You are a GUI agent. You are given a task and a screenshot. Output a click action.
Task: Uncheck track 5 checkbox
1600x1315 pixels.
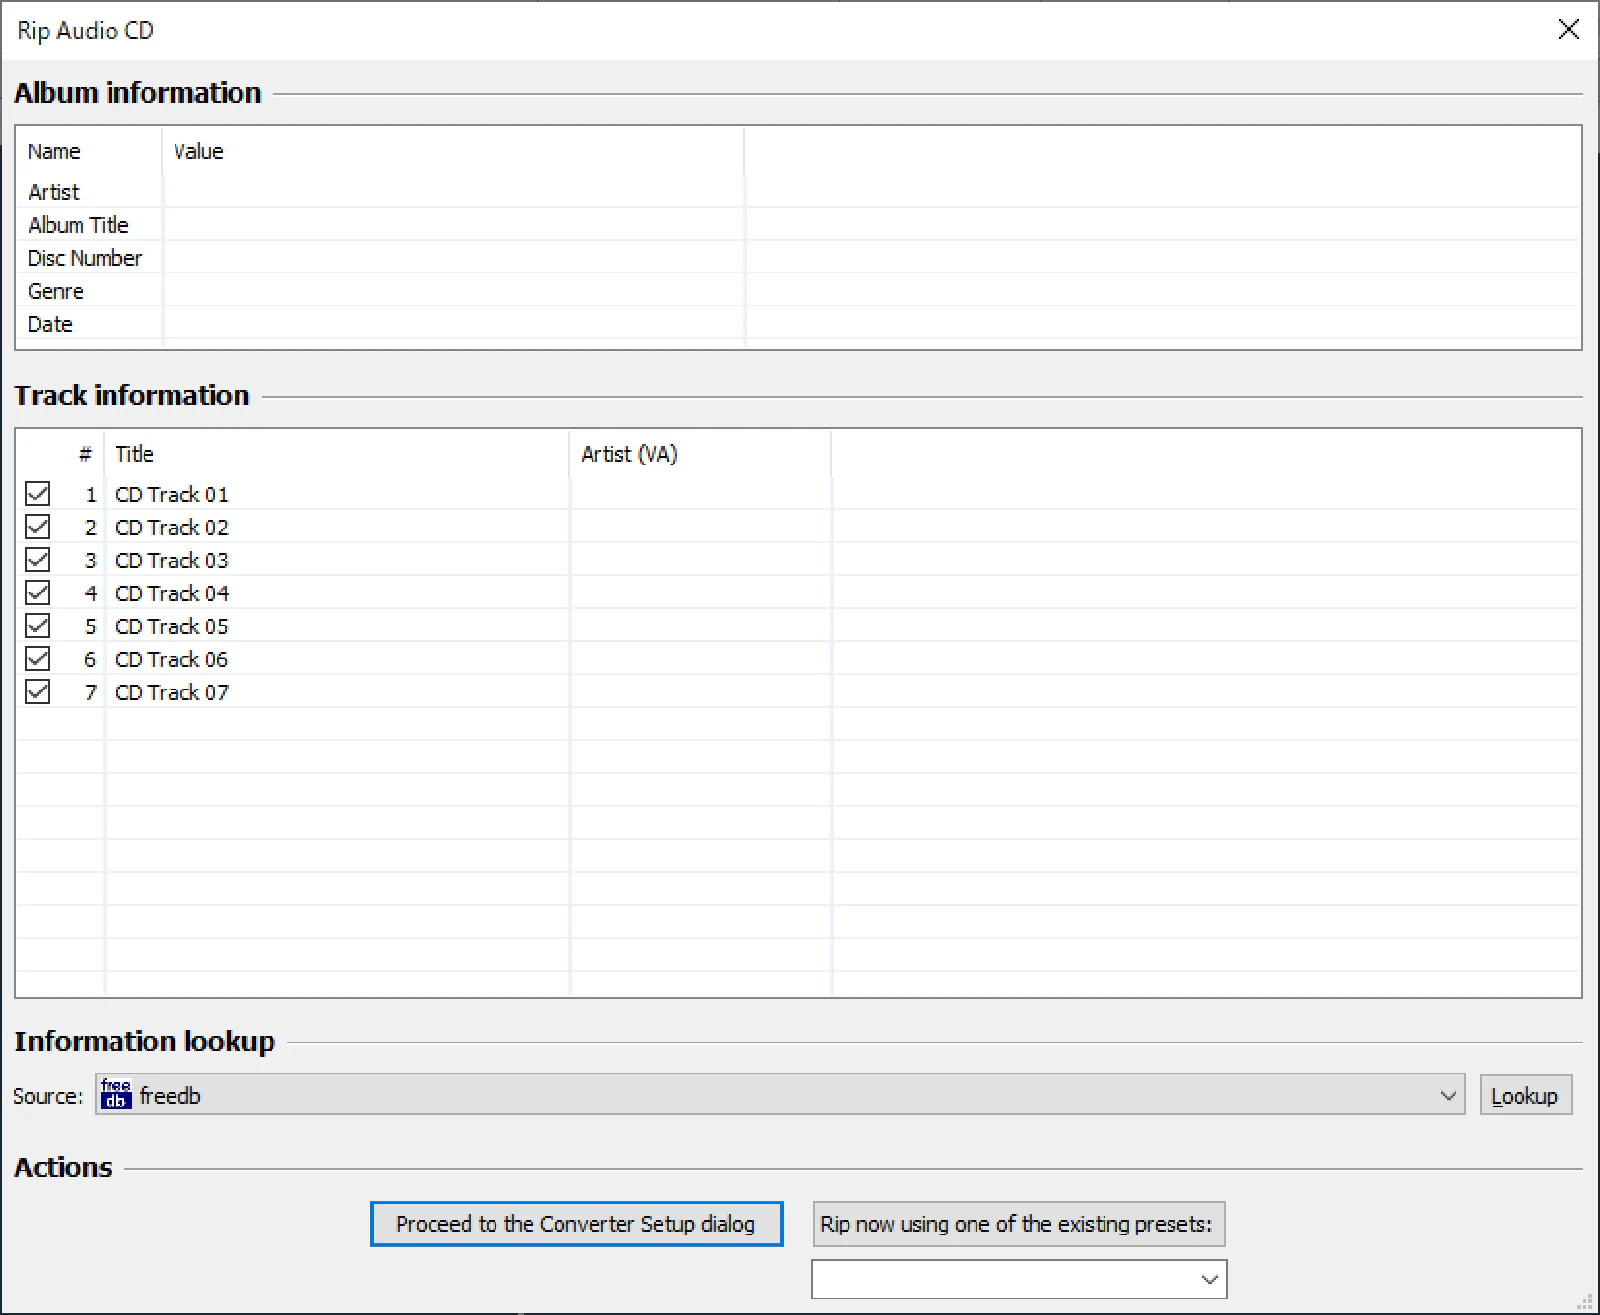click(x=38, y=626)
